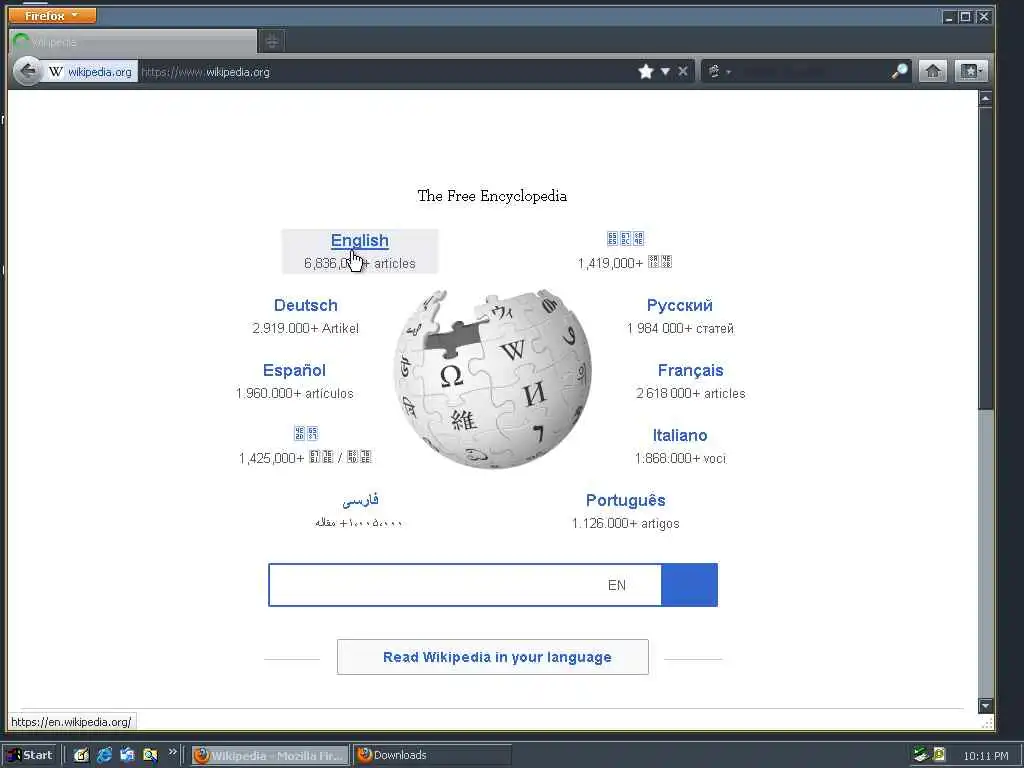The image size is (1024, 768).
Task: Open a new tab with plus button
Action: coord(272,42)
